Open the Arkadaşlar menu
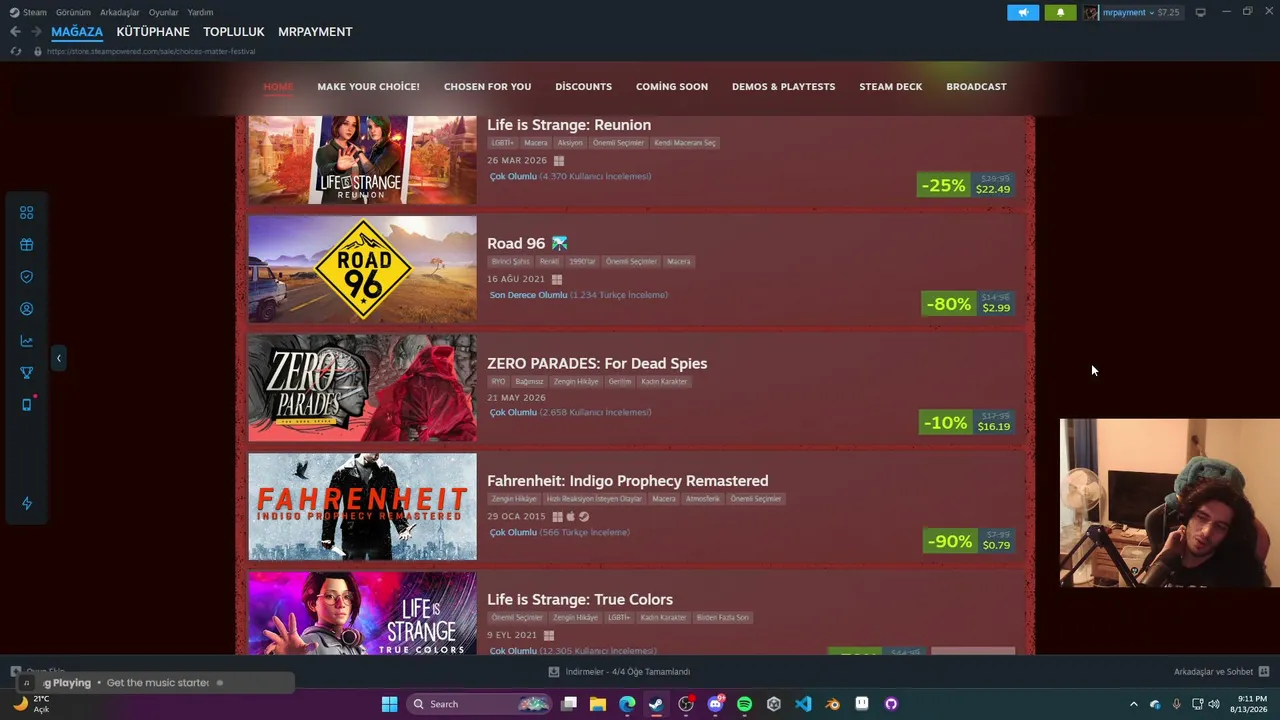Screen dimensions: 1280x720 [x=120, y=12]
